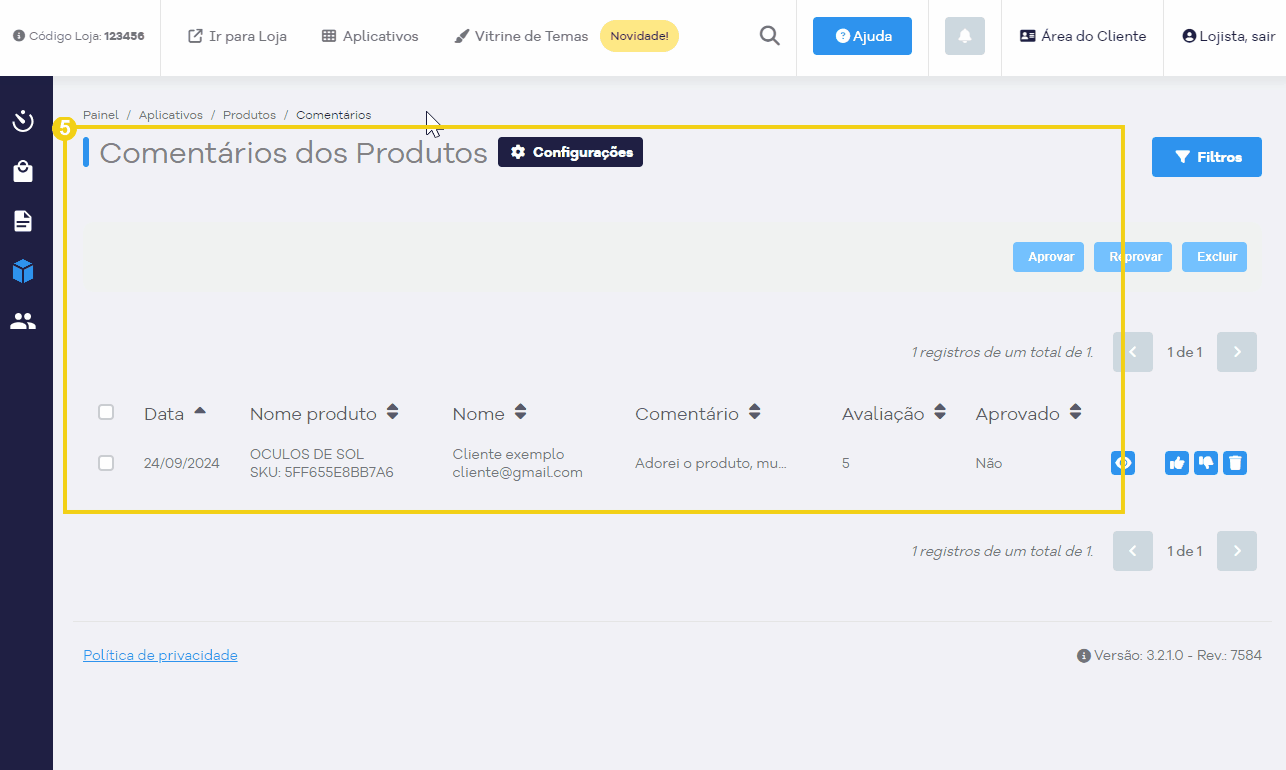
Task: Sort by Nome produto column
Action: [324, 413]
